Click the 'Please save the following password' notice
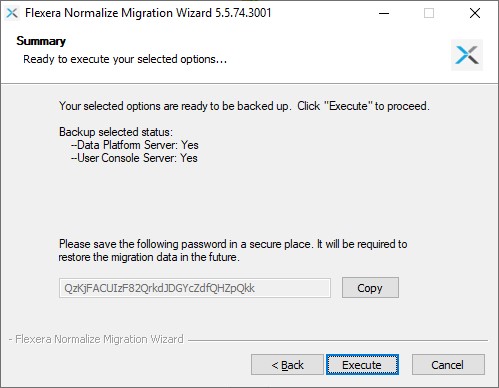The image size is (499, 388). 233,244
